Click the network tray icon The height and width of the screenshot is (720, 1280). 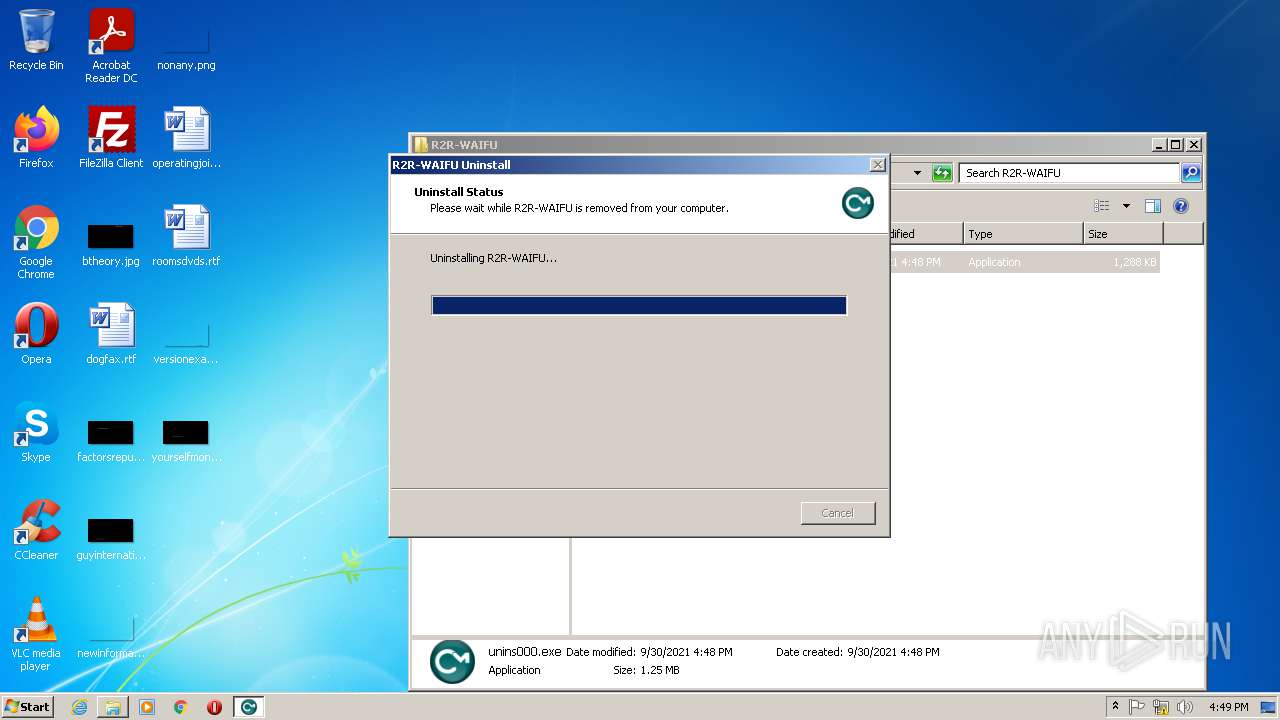coord(1161,707)
